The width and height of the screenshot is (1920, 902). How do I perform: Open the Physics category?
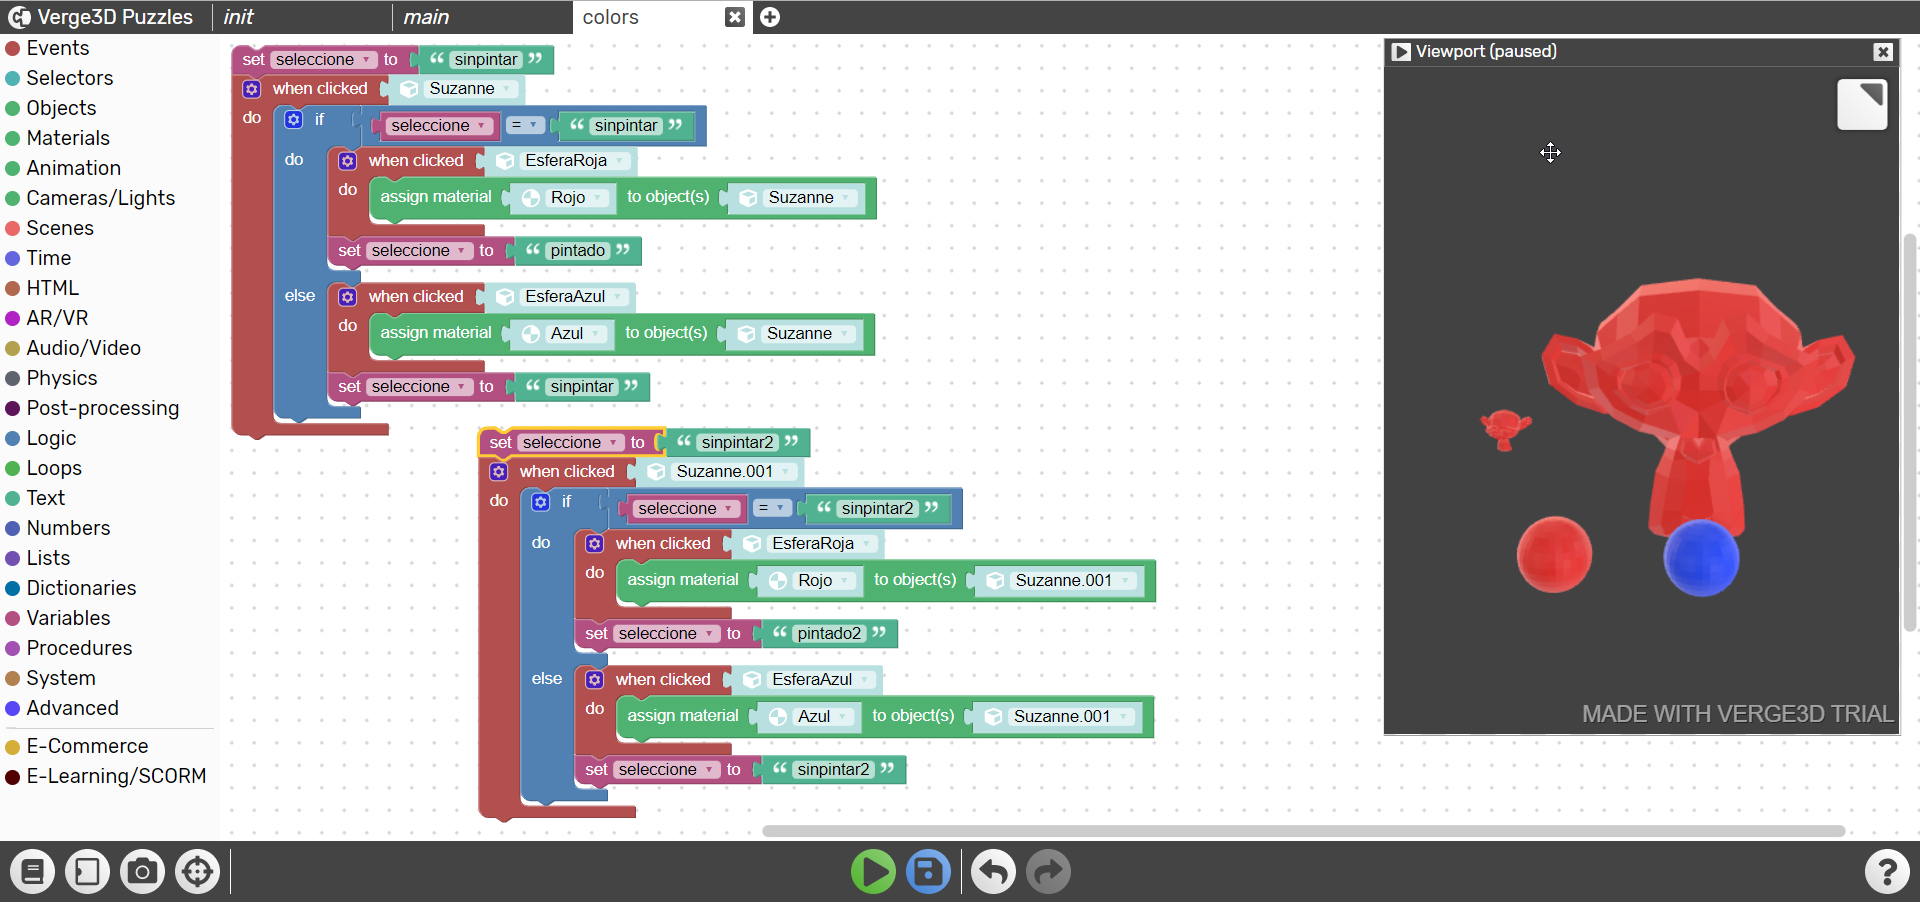click(62, 378)
